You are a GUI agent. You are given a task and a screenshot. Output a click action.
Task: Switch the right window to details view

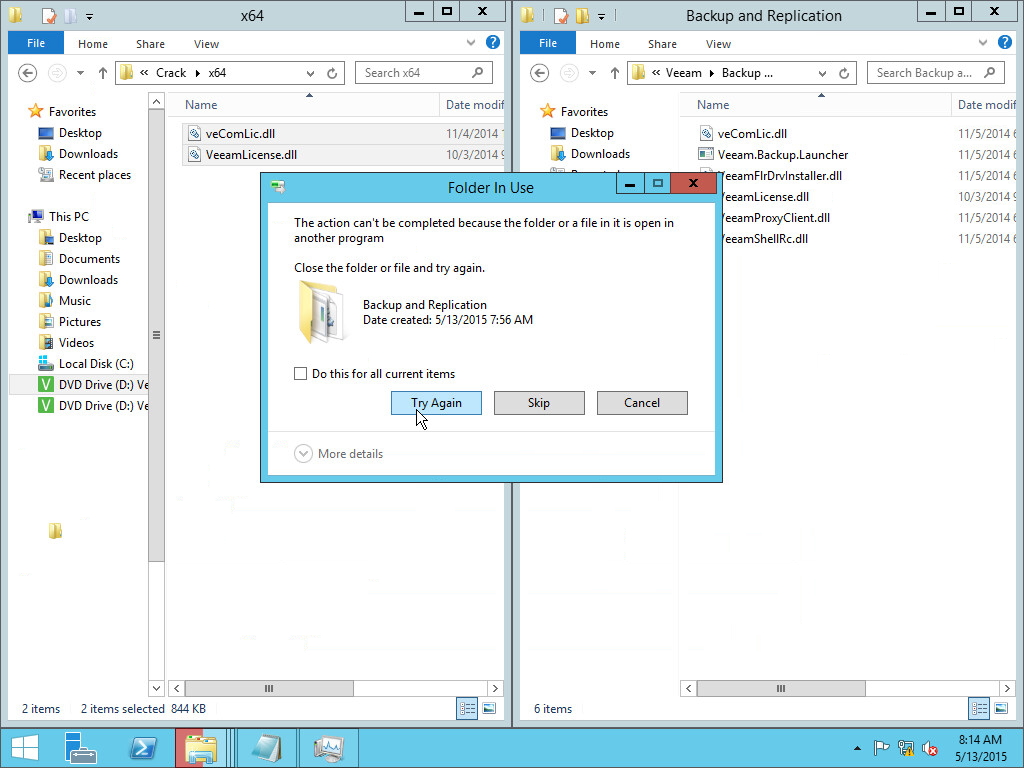(979, 709)
